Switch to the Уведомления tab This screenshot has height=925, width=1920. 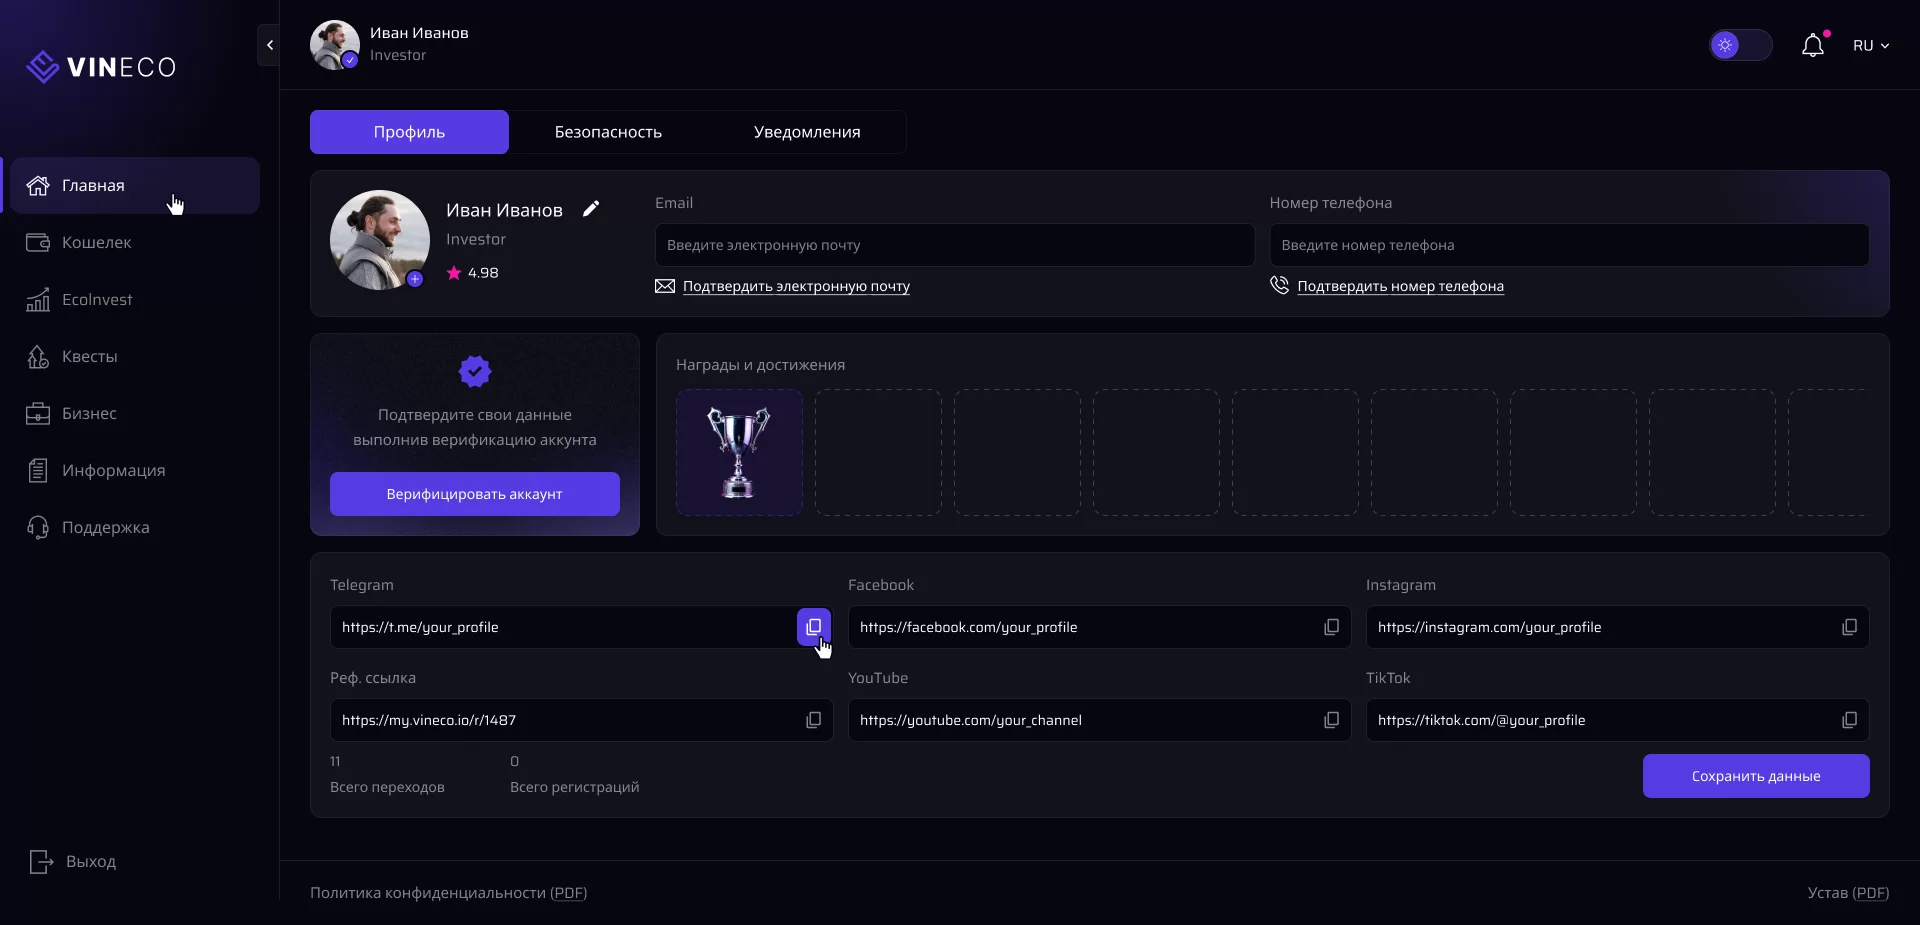click(x=806, y=132)
